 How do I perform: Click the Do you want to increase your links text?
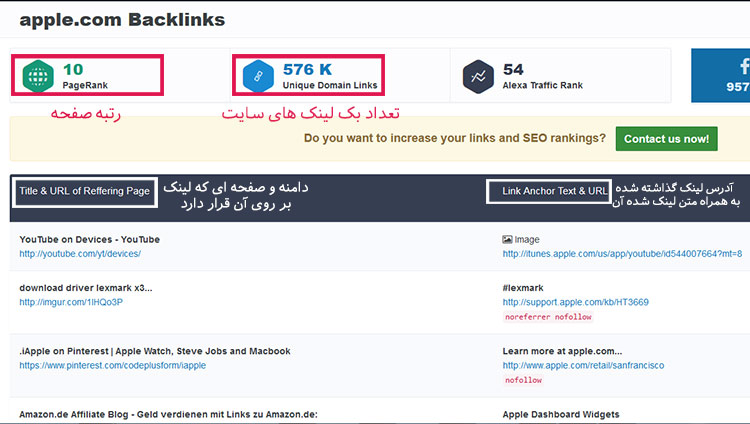click(454, 138)
